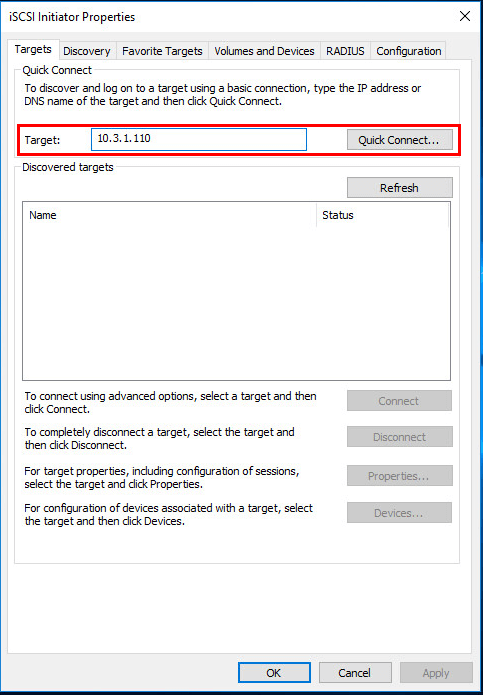The image size is (483, 695).
Task: Click the greyed-out Devices... button
Action: (399, 513)
